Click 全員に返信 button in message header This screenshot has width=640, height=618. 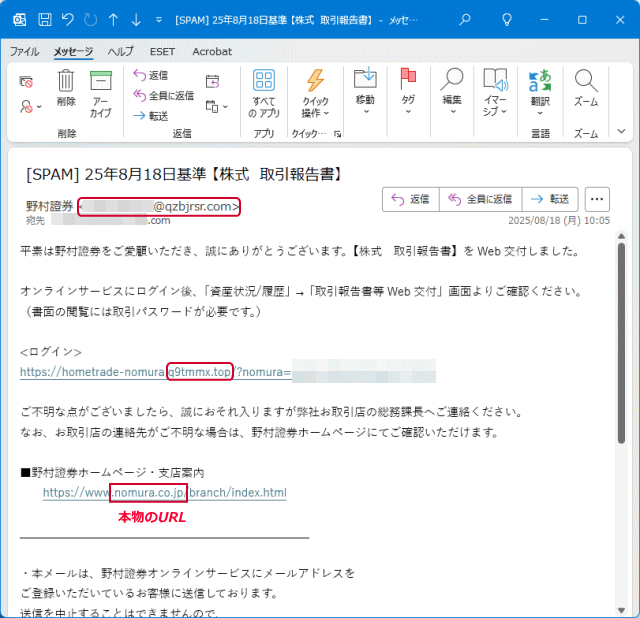pyautogui.click(x=480, y=199)
